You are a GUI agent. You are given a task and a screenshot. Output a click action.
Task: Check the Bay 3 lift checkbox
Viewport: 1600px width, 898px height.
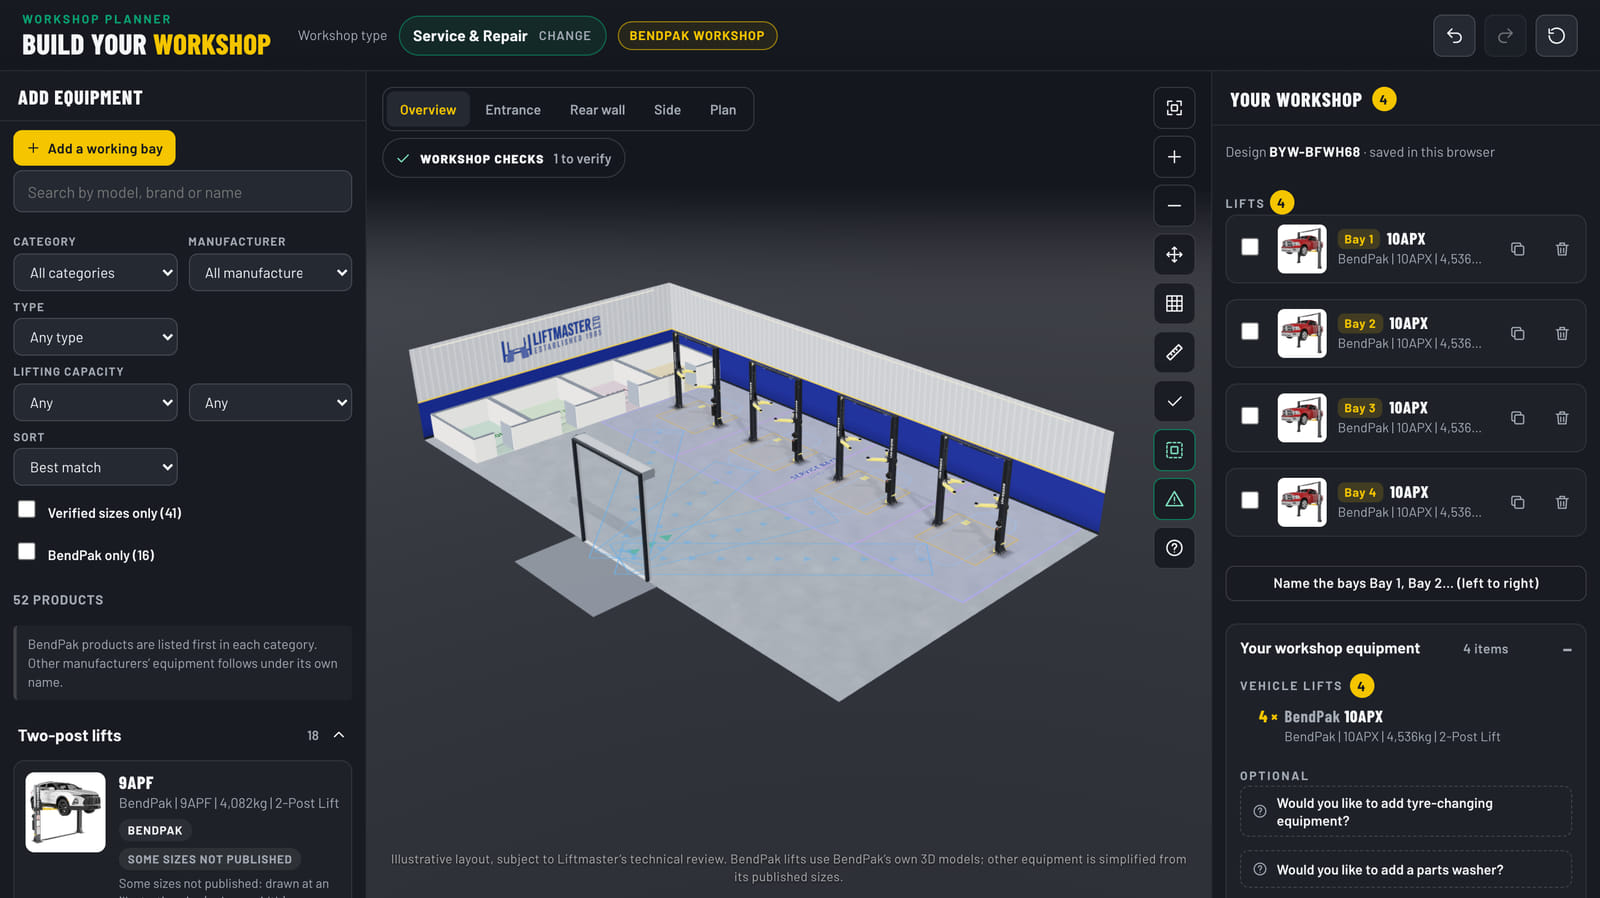1250,415
